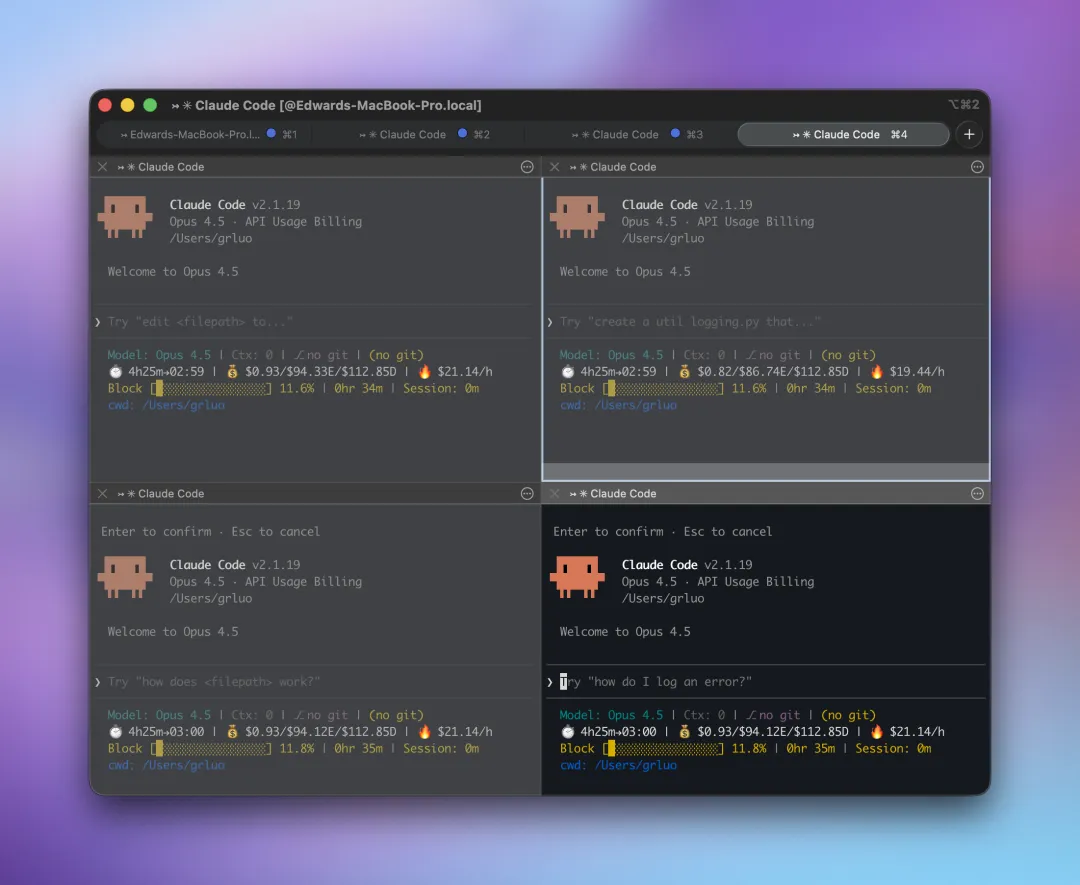Open a new tab with the plus button

(x=968, y=134)
